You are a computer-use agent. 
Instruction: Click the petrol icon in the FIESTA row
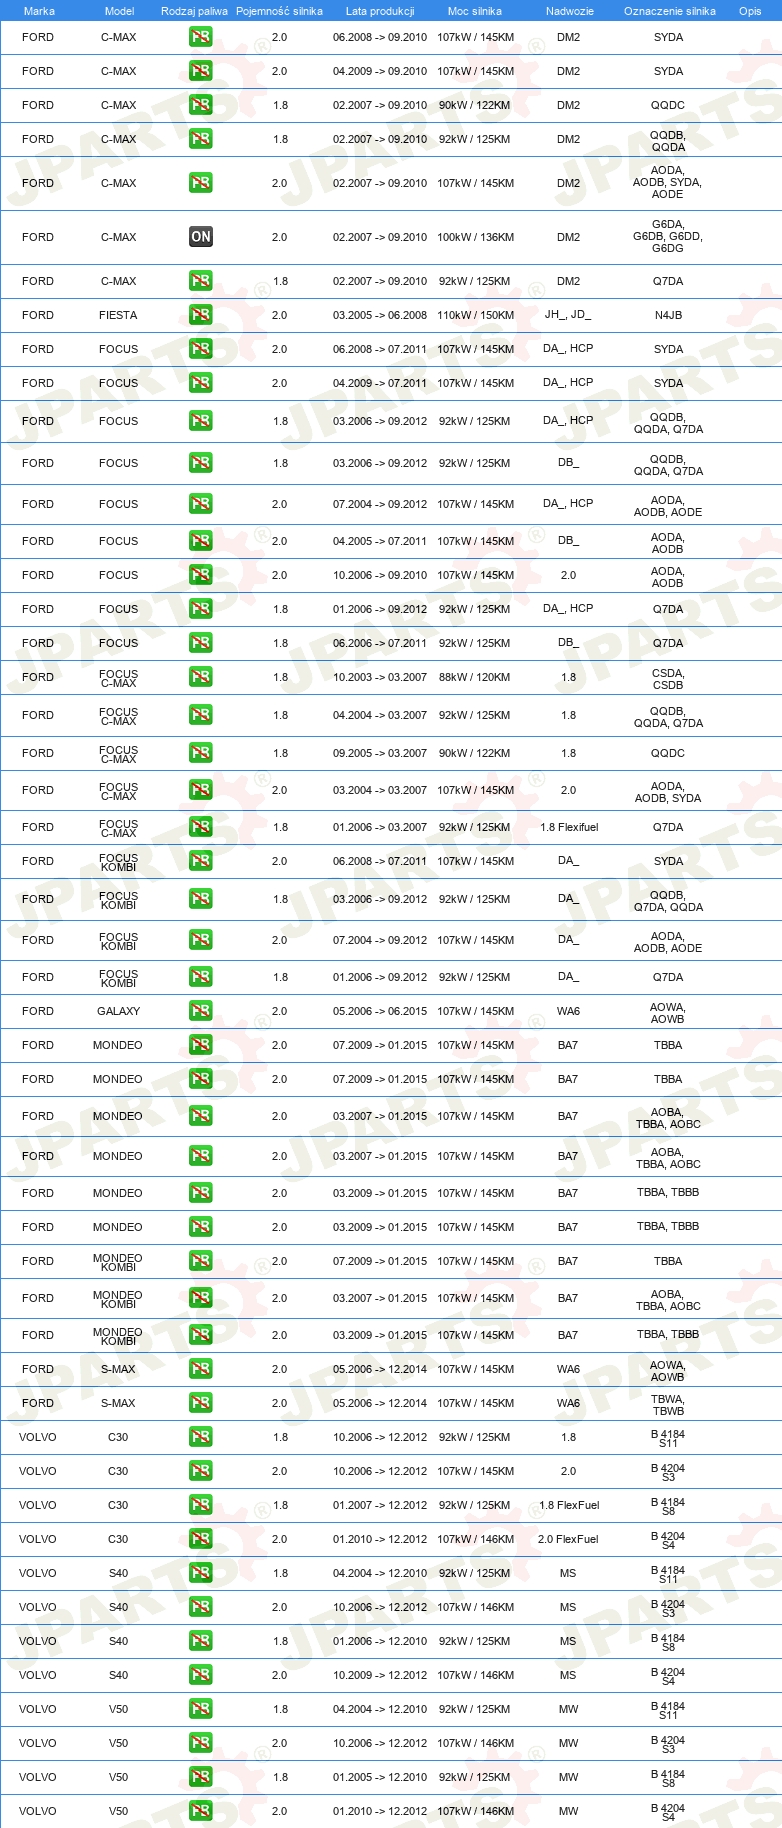(x=201, y=315)
